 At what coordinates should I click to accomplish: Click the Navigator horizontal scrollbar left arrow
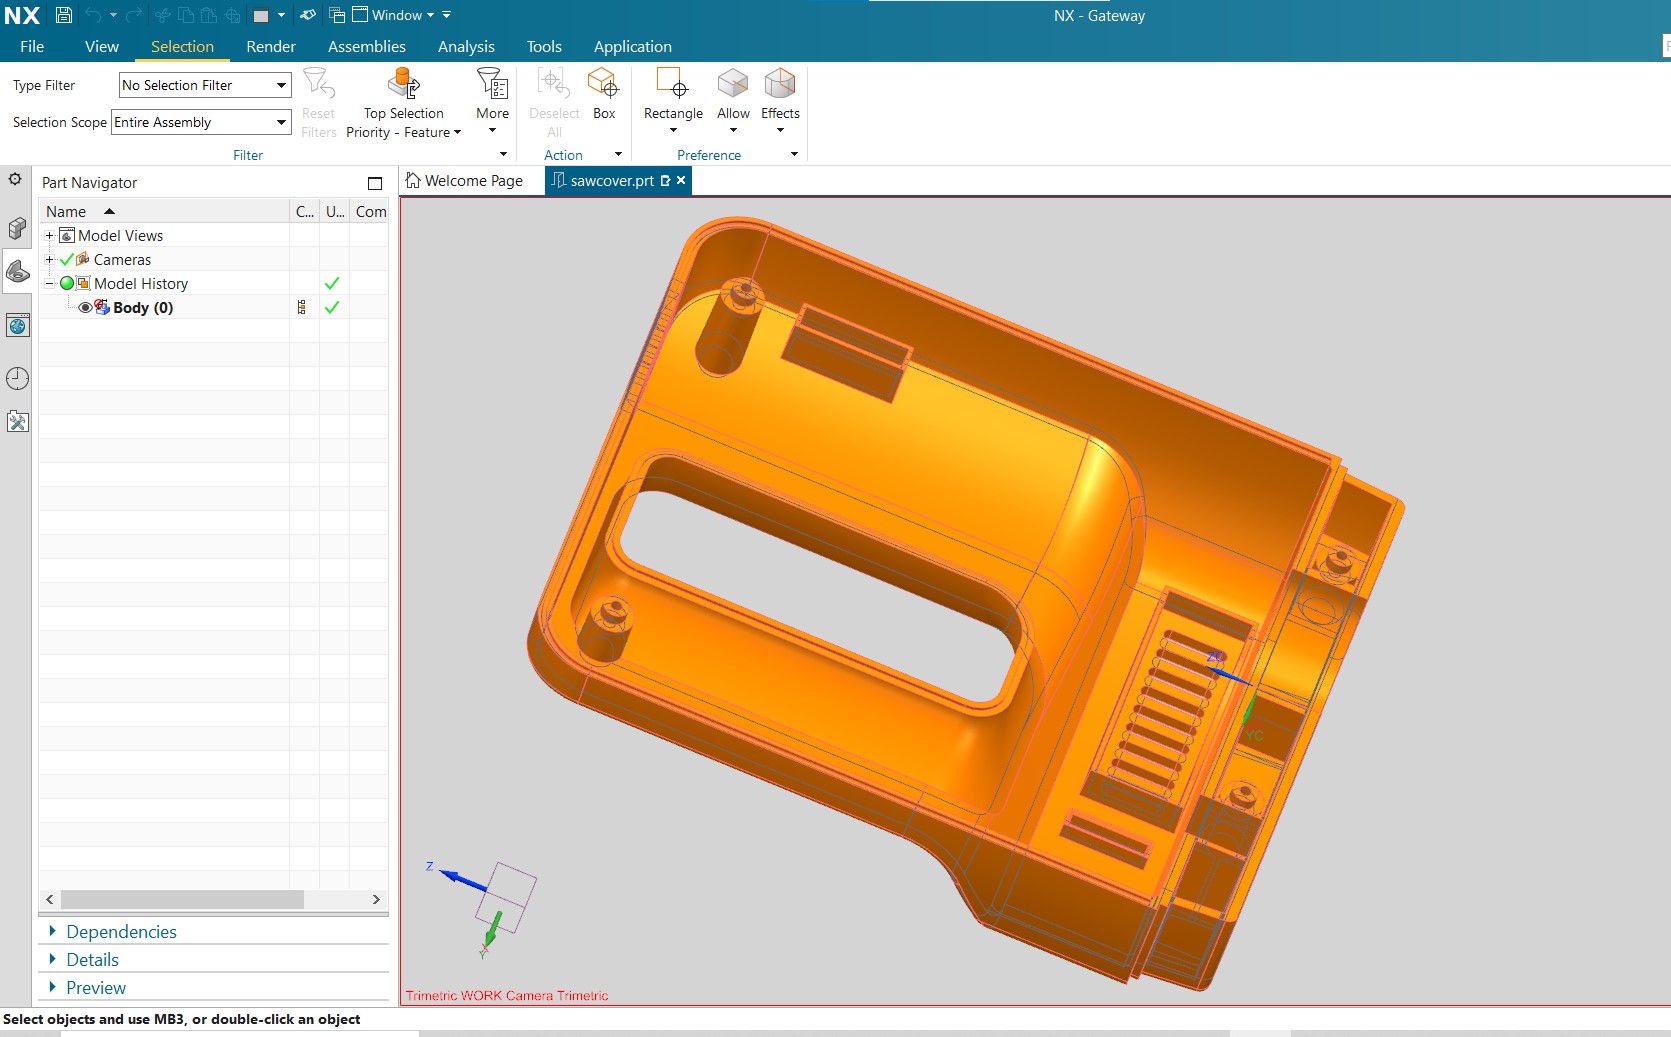coord(50,899)
